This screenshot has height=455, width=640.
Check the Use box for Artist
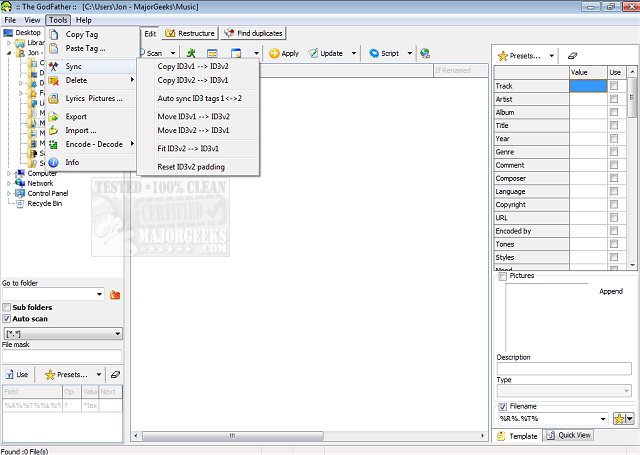[x=613, y=99]
